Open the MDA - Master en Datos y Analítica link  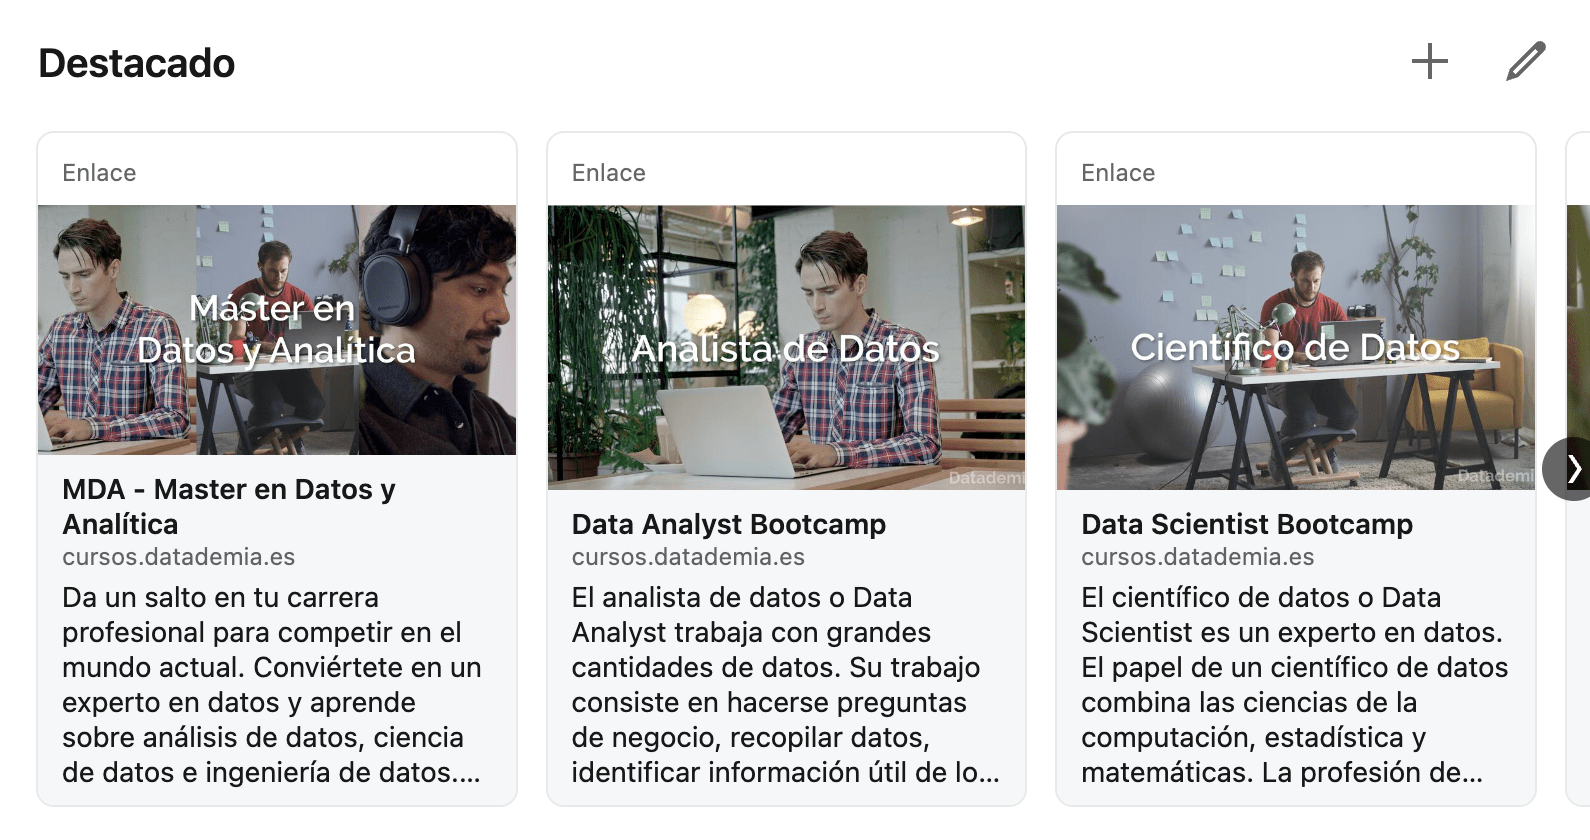click(x=229, y=506)
